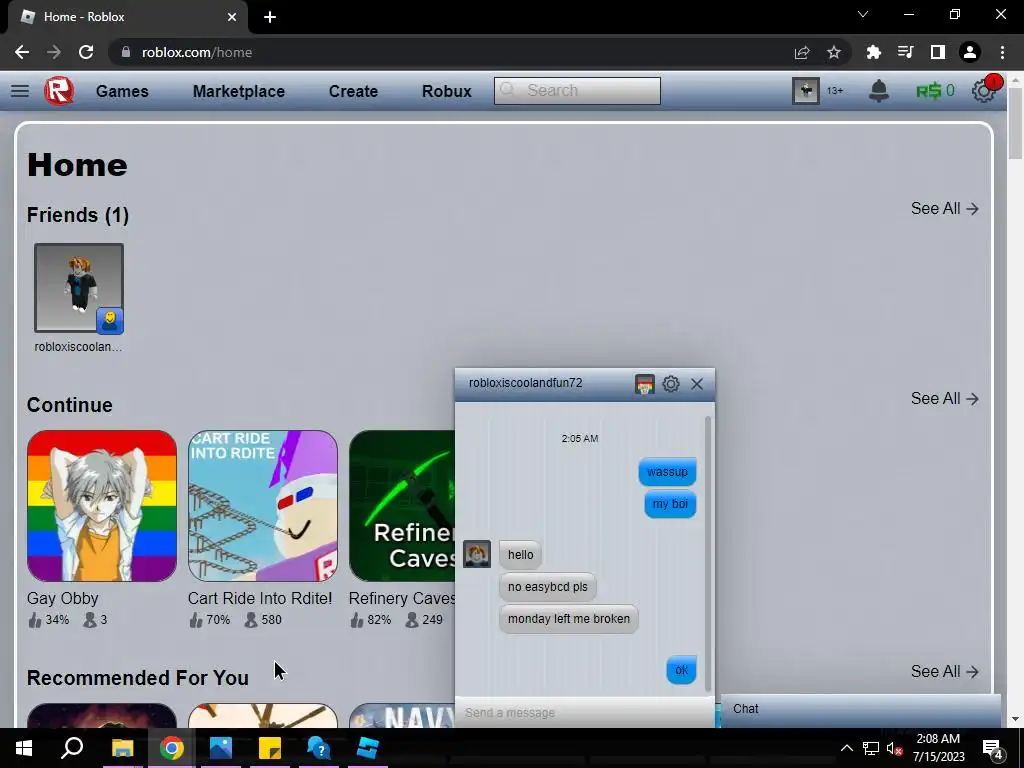Open Chrome media control icon
The image size is (1024, 768).
coord(905,52)
